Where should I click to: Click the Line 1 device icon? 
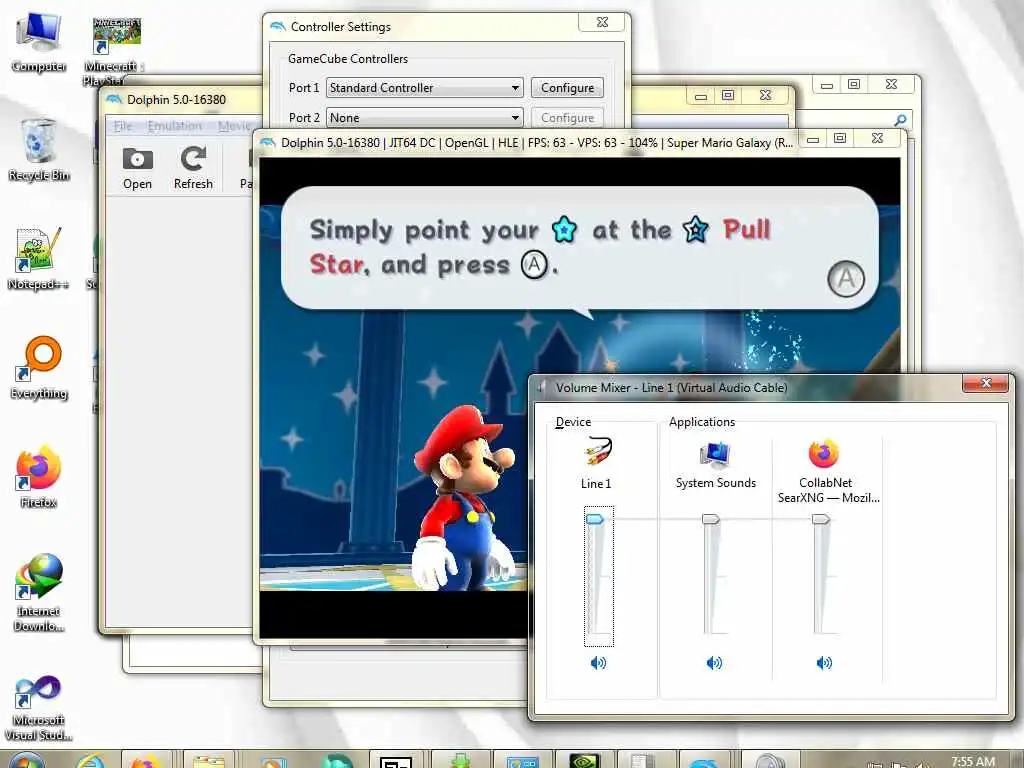pyautogui.click(x=597, y=451)
